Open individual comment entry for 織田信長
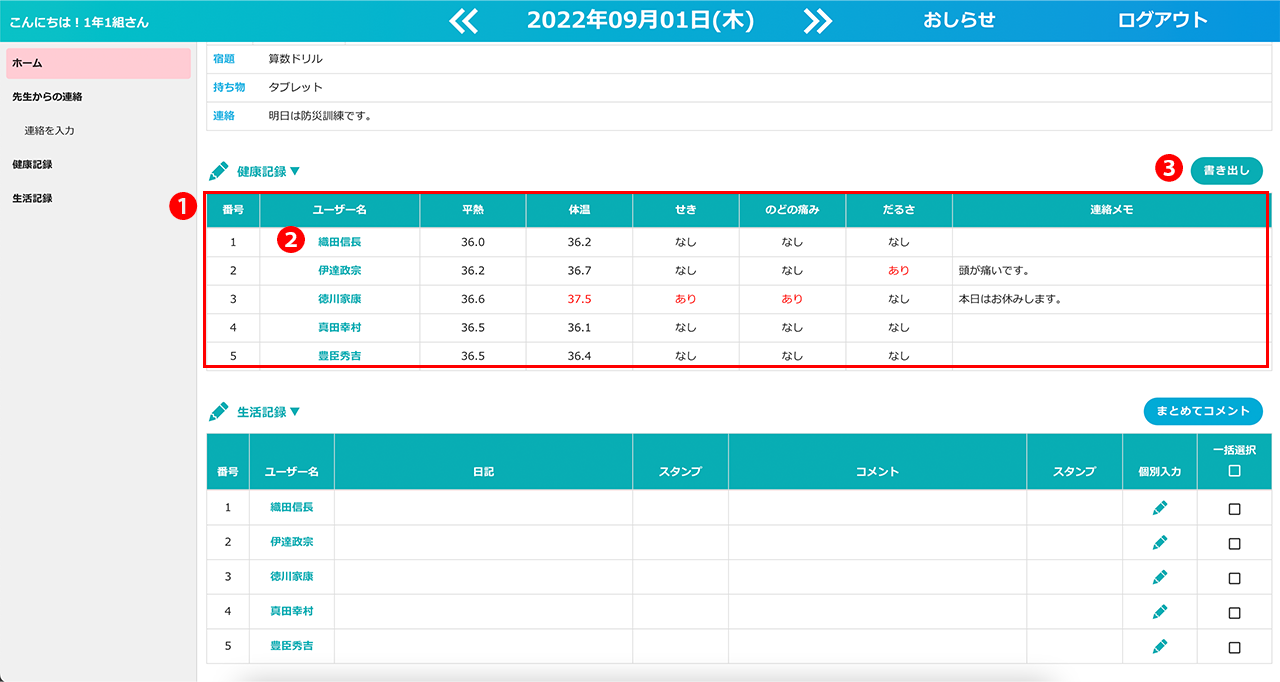 (x=1159, y=508)
